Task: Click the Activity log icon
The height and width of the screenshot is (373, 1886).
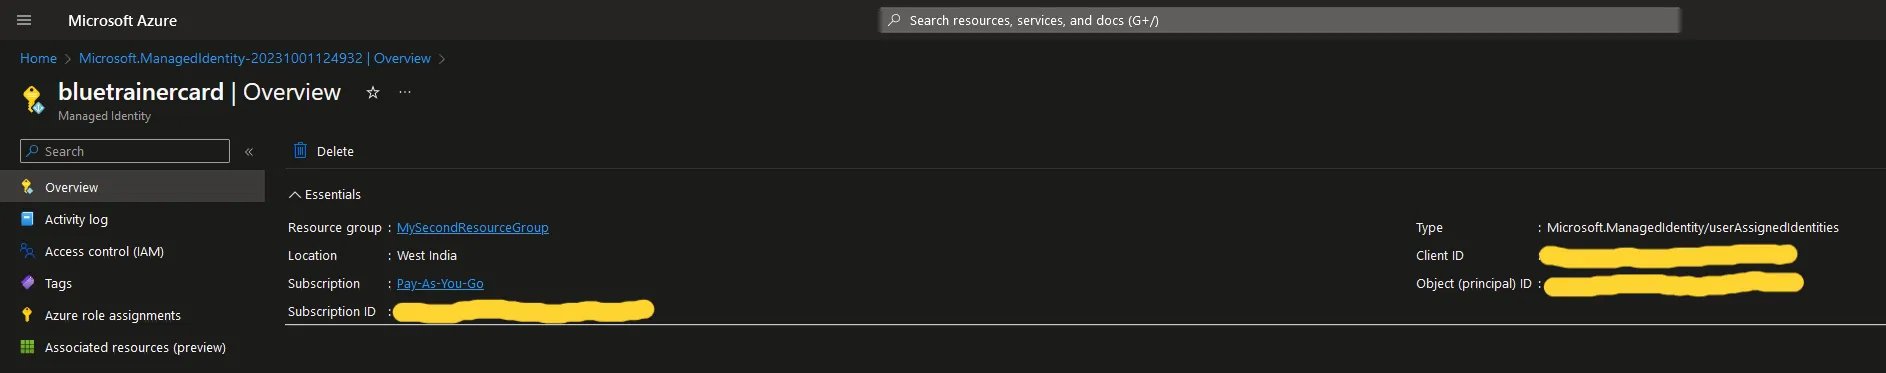Action: pyautogui.click(x=27, y=219)
